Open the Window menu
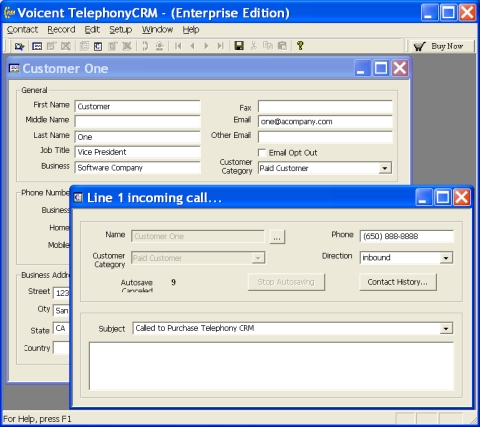This screenshot has height=427, width=480. (157, 30)
